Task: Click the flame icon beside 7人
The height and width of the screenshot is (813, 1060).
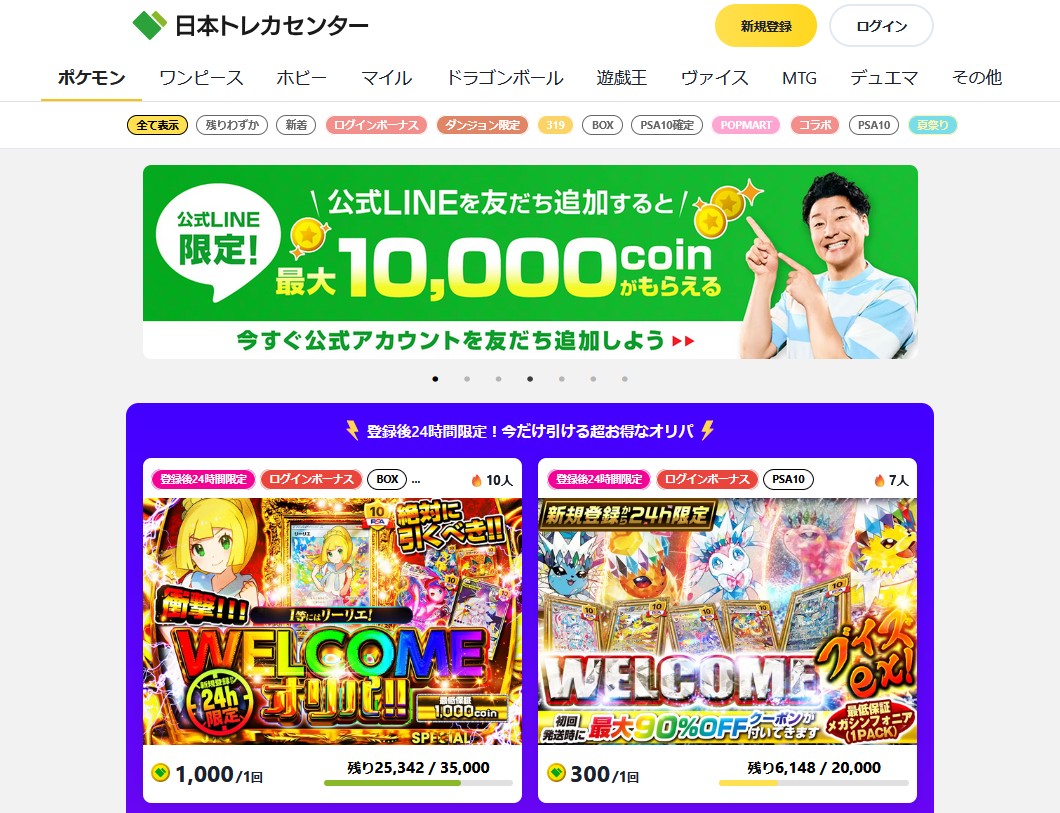Action: pyautogui.click(x=879, y=480)
